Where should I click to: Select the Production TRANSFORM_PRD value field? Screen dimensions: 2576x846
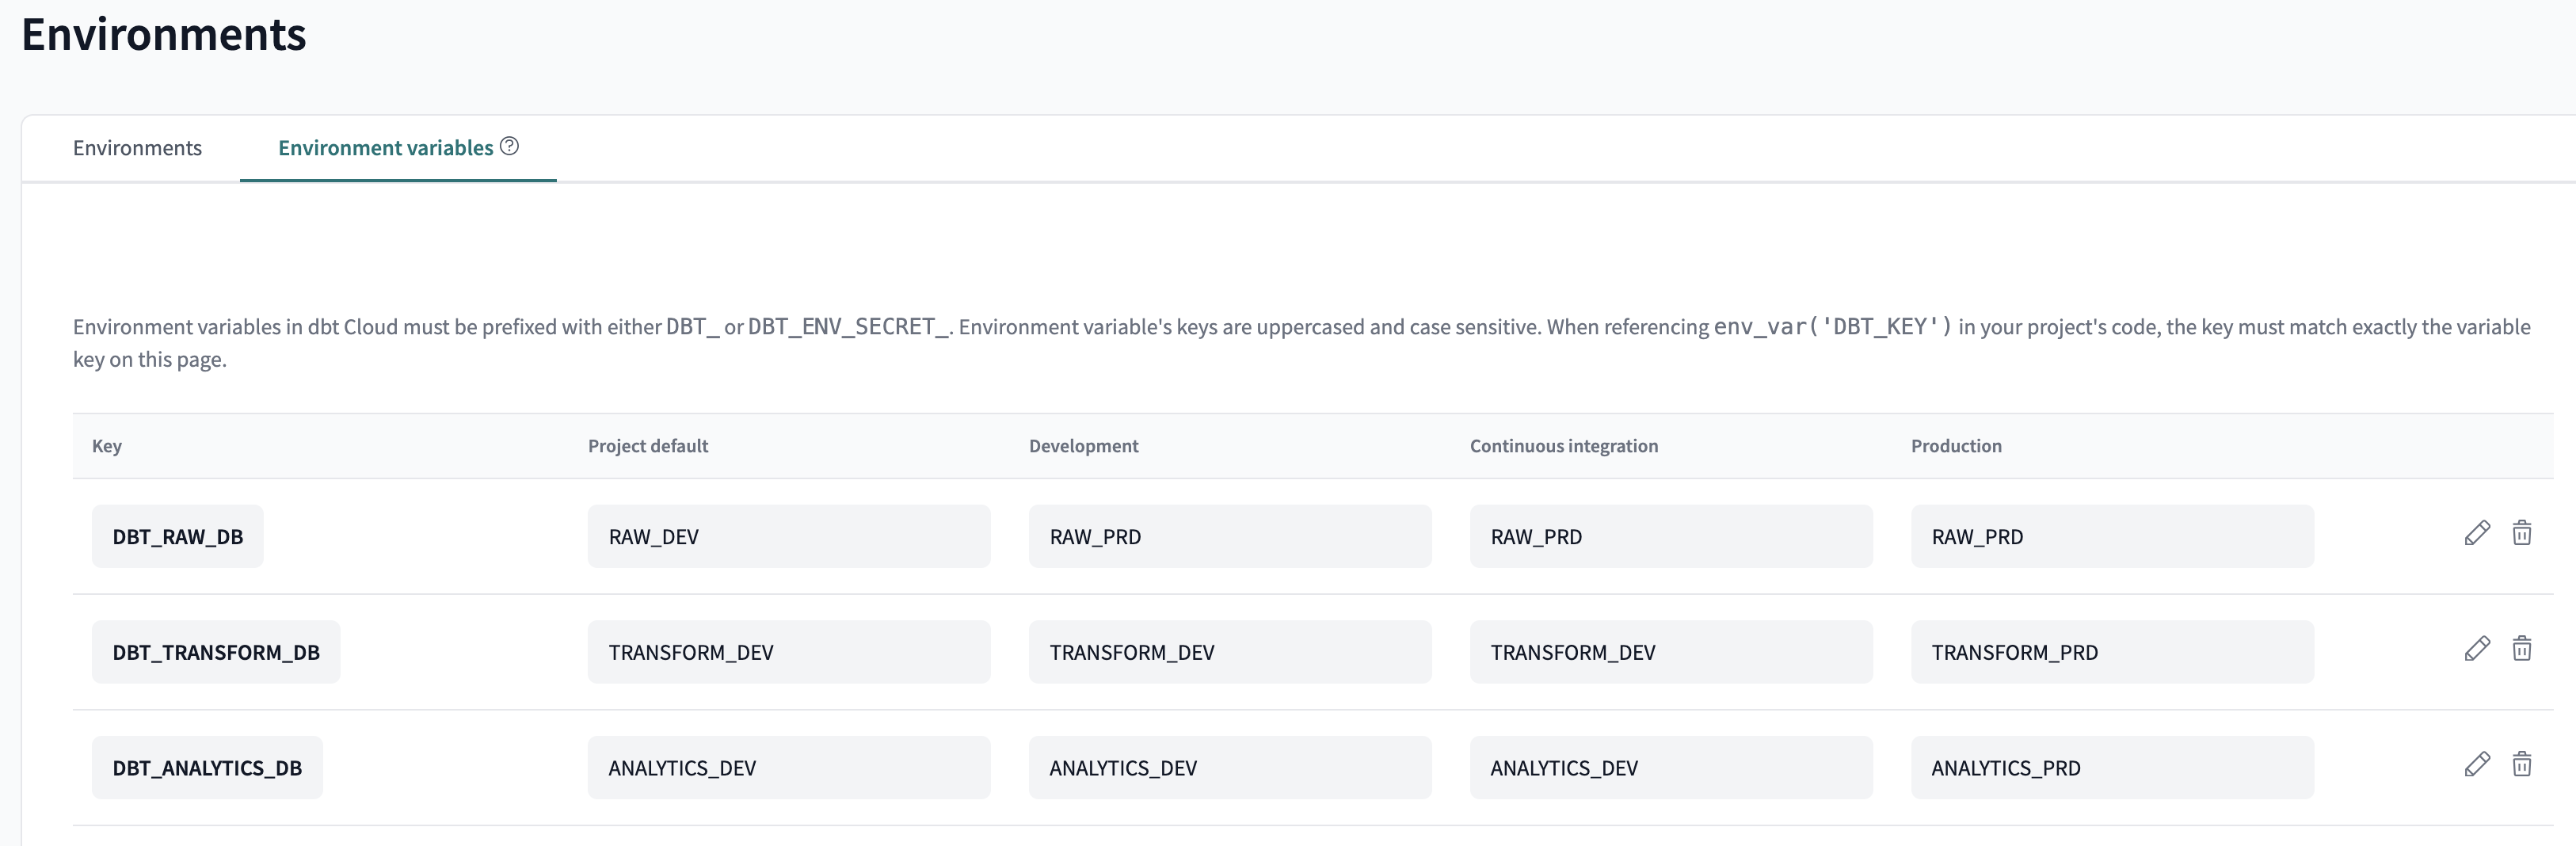(2112, 652)
